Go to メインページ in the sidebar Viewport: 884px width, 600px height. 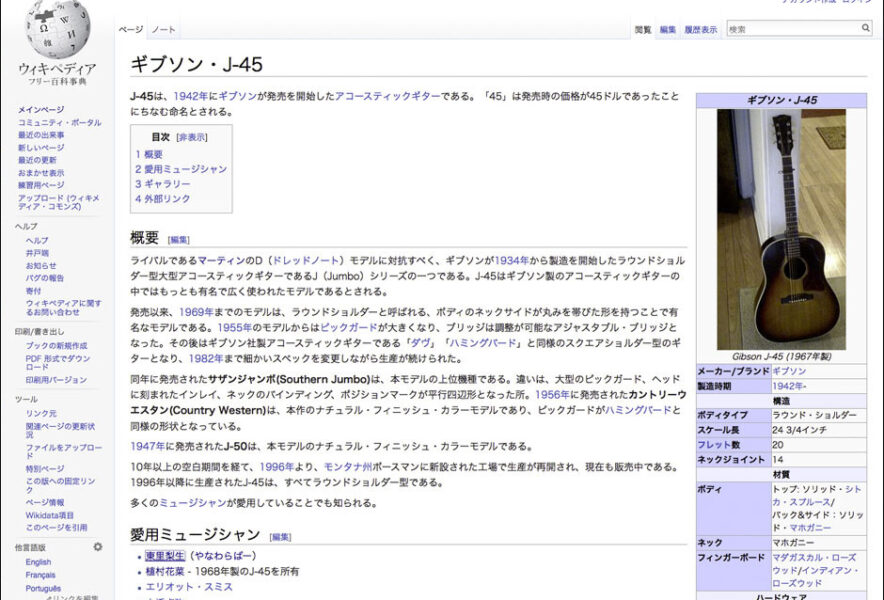click(x=41, y=109)
